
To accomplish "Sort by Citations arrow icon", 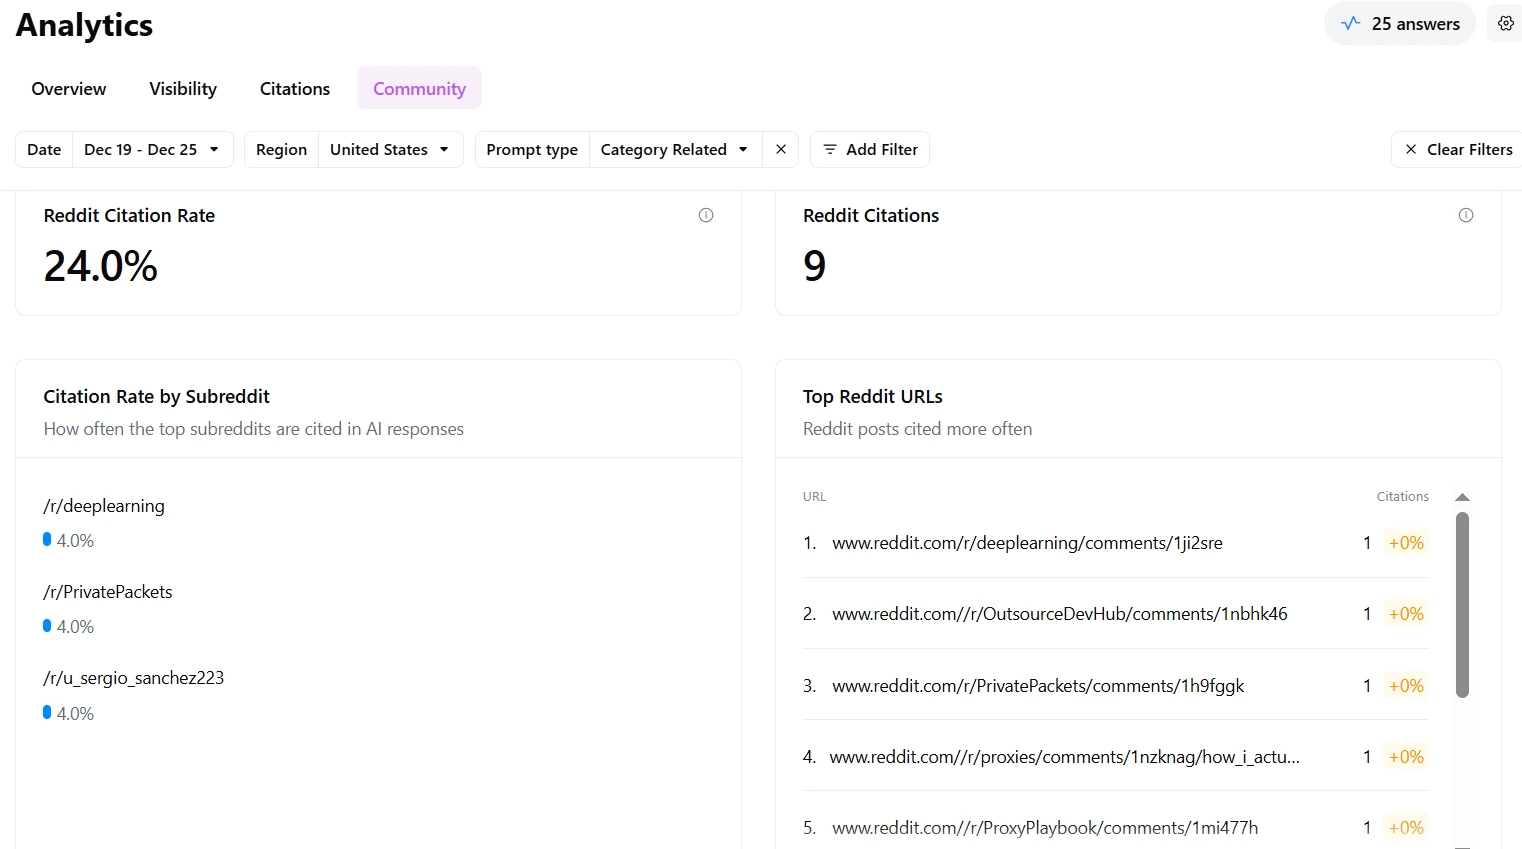I will coord(1462,497).
